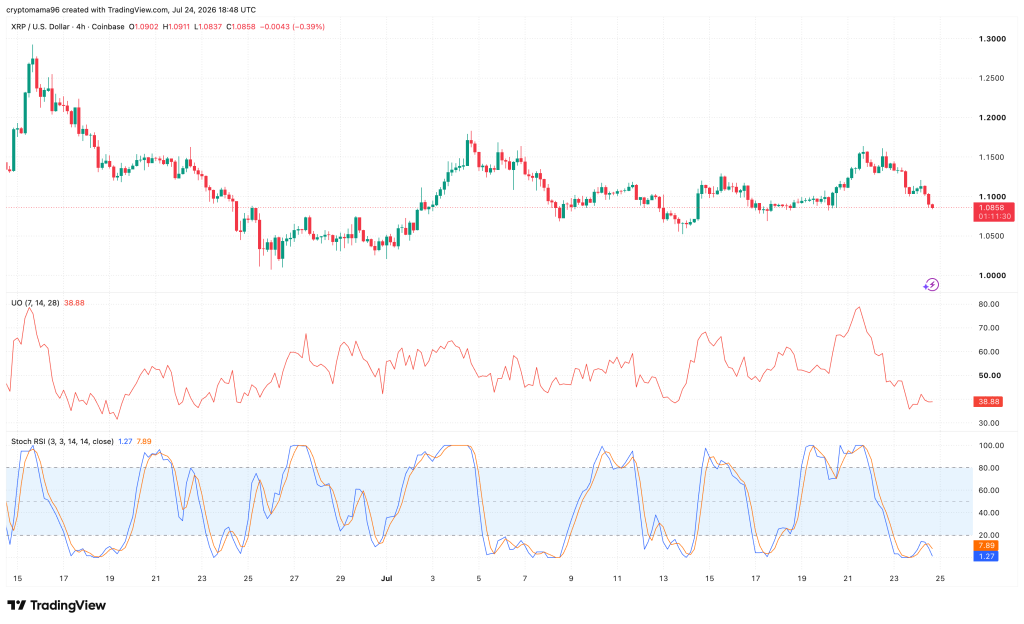Click the 1.1500 price axis label

pyautogui.click(x=992, y=157)
